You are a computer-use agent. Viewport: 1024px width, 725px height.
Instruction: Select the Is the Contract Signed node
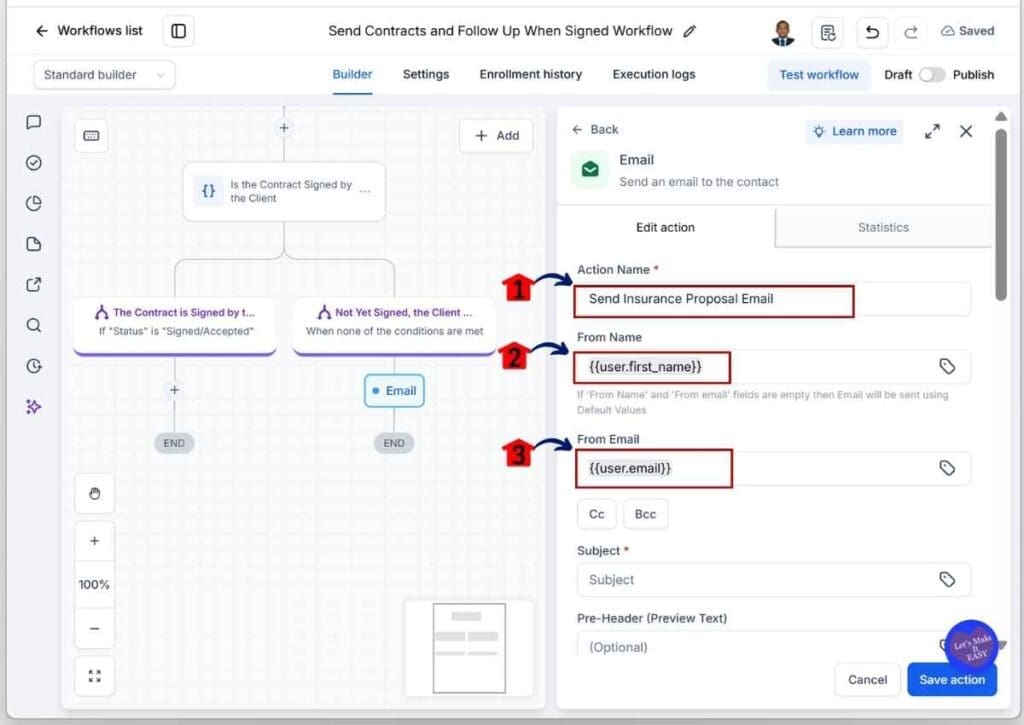[284, 191]
